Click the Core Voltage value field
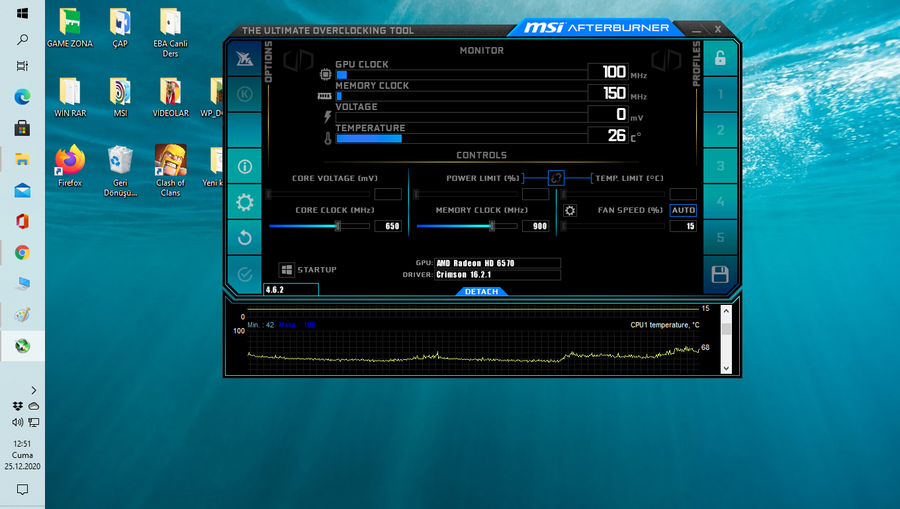Screen dimensions: 900x509 (388, 194)
